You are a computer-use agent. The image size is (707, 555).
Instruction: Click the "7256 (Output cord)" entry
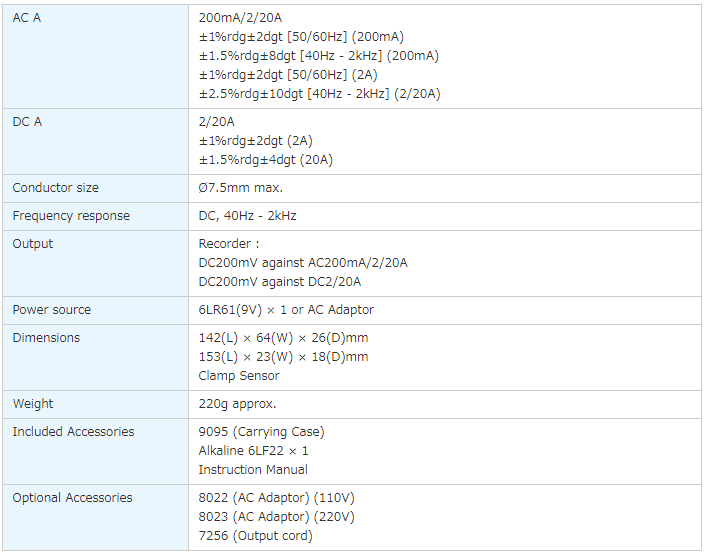[x=255, y=536]
